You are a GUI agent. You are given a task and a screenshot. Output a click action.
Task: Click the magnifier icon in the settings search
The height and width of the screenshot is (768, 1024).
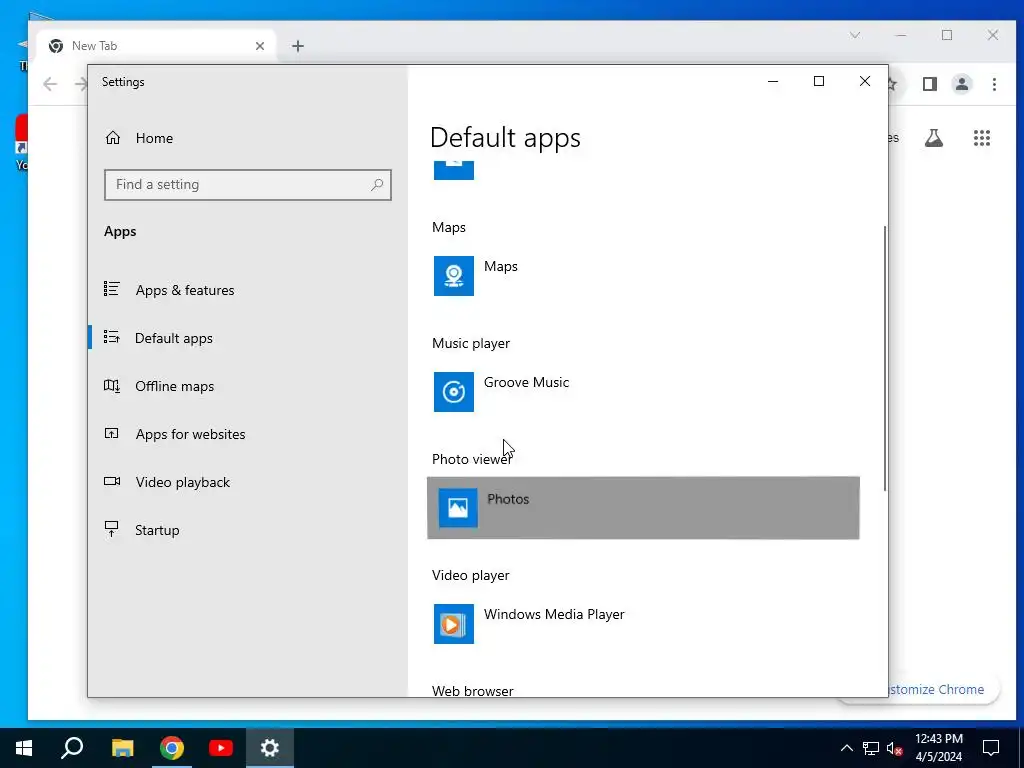377,185
